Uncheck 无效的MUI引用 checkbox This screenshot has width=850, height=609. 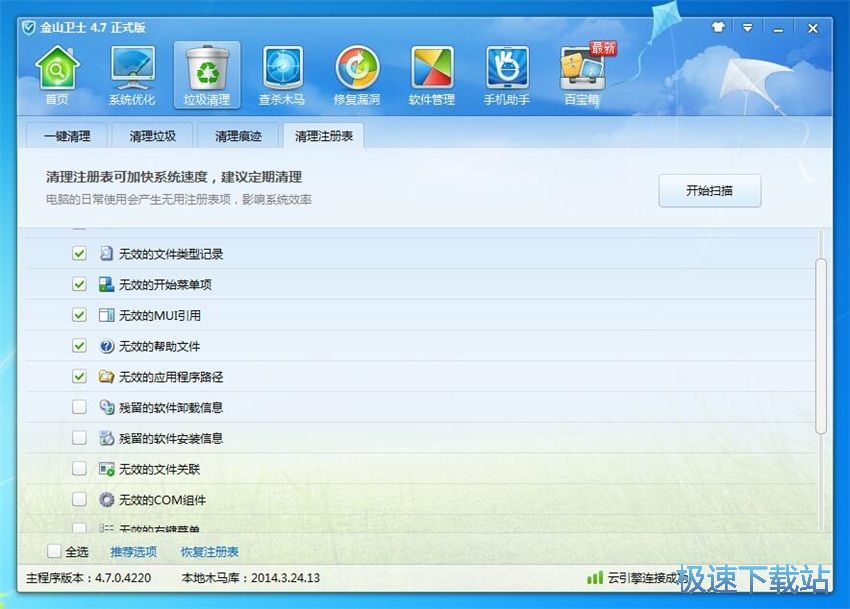(79, 315)
